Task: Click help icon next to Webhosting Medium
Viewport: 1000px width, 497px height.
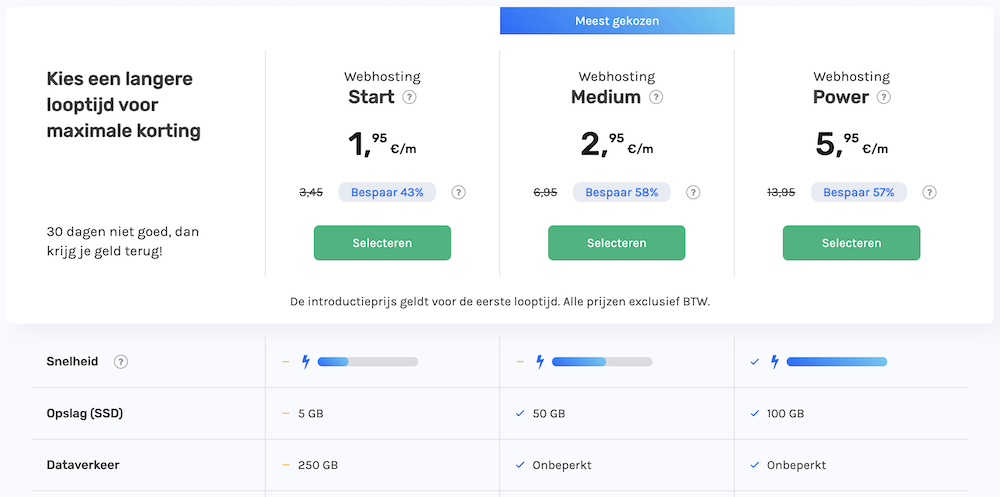Action: (x=656, y=98)
